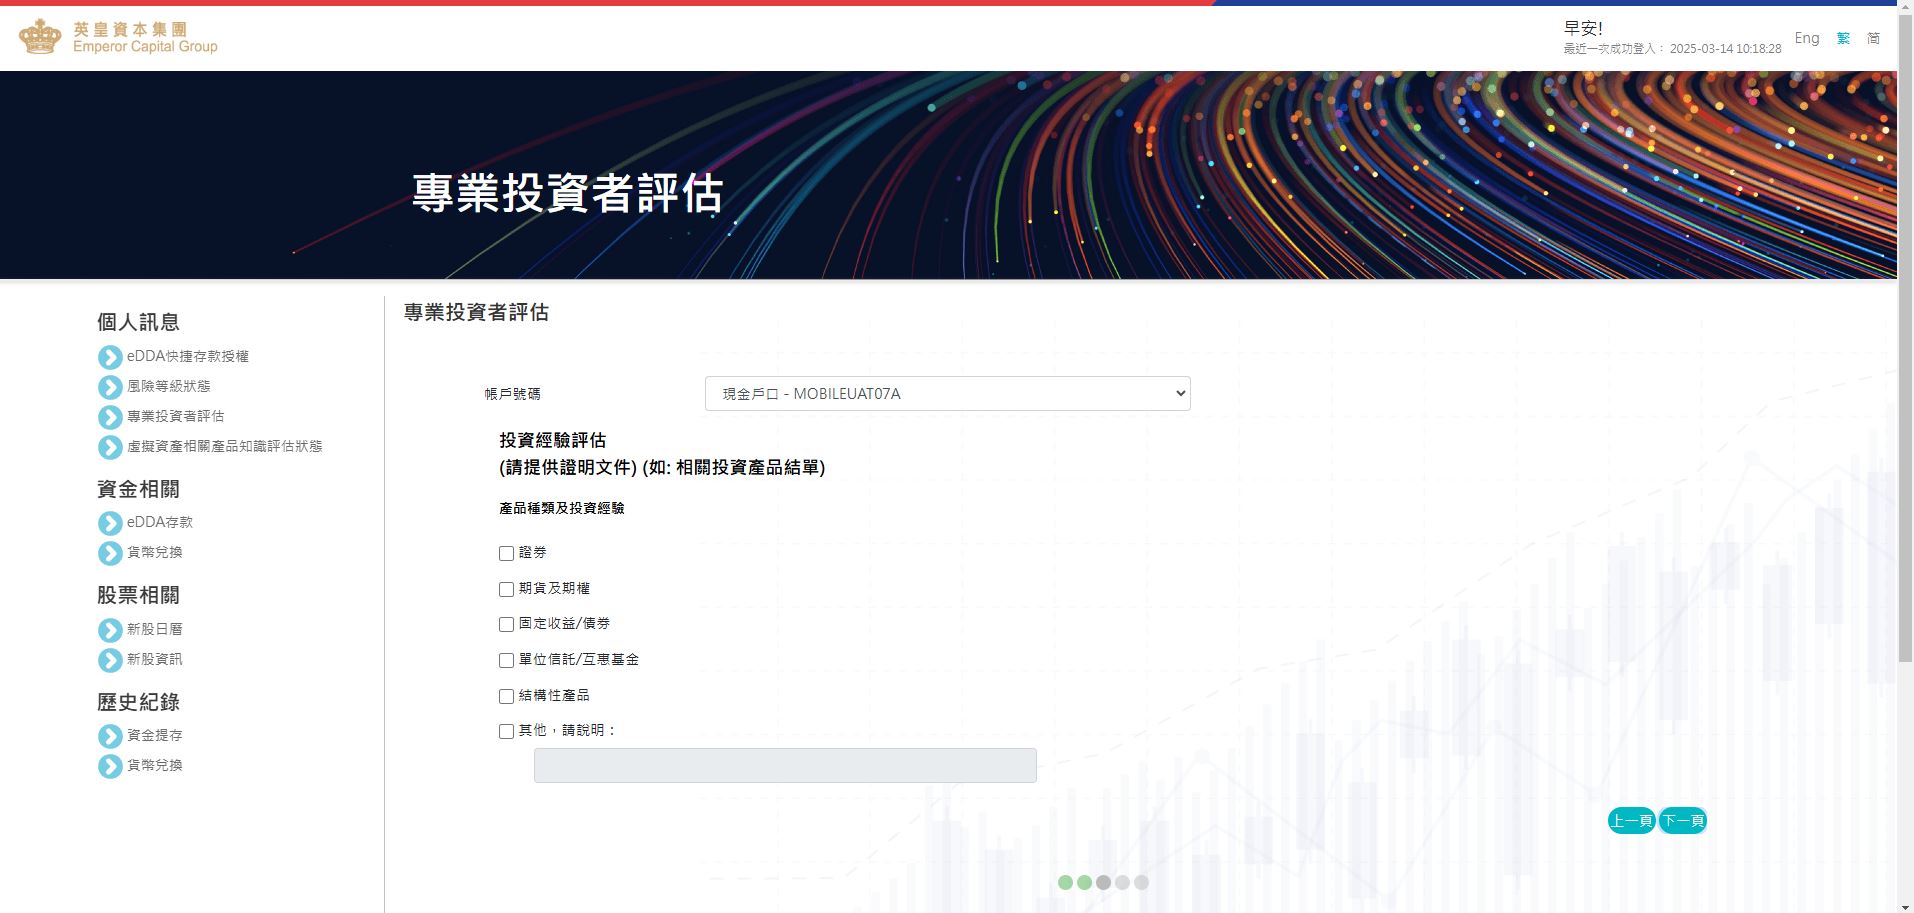Open 虛擬資產相關產品知識評估狀態 link
The image size is (1914, 913).
(x=225, y=446)
